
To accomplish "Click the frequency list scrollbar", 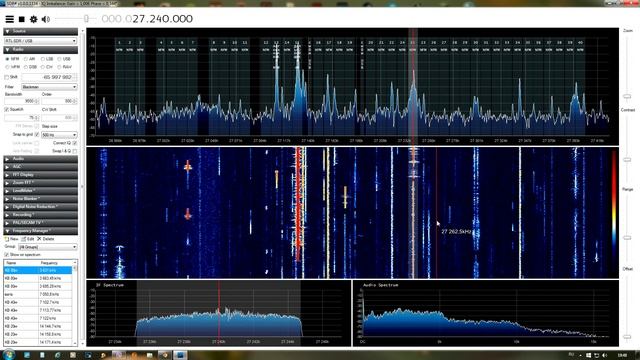I will (x=75, y=302).
